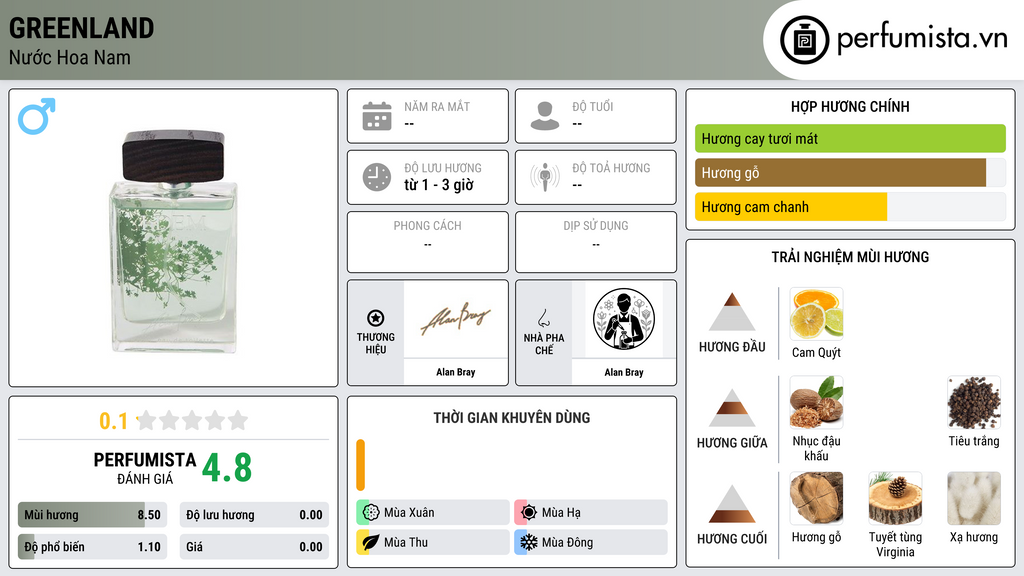1024x576 pixels.
Task: Open the Hương gỗ base note image
Action: pyautogui.click(x=816, y=498)
